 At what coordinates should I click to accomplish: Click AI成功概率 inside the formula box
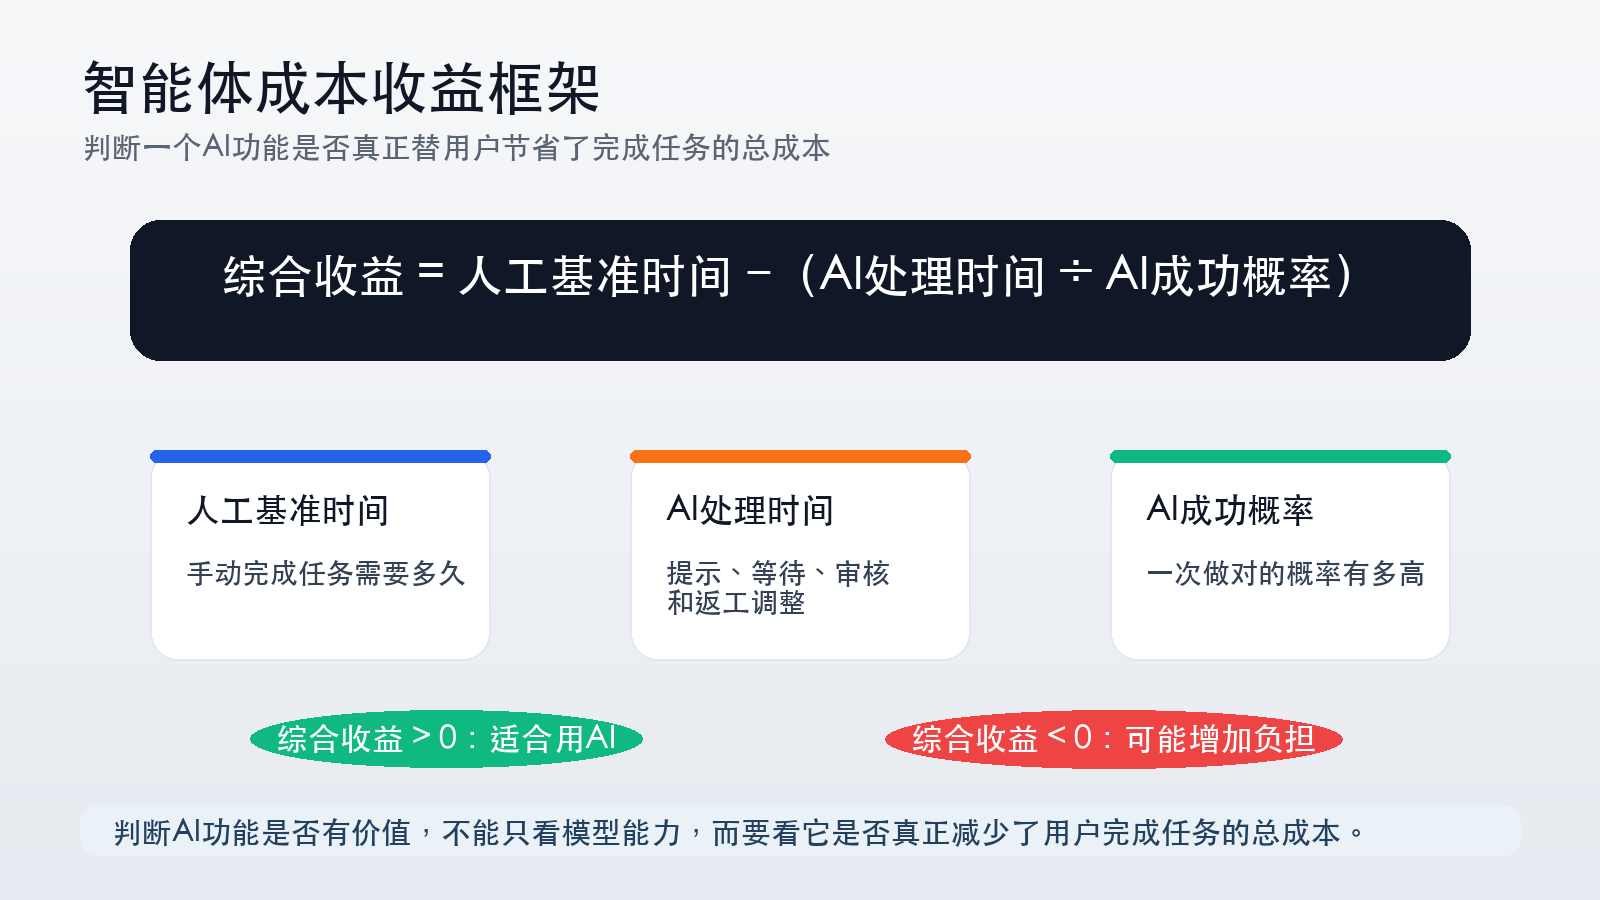1218,277
